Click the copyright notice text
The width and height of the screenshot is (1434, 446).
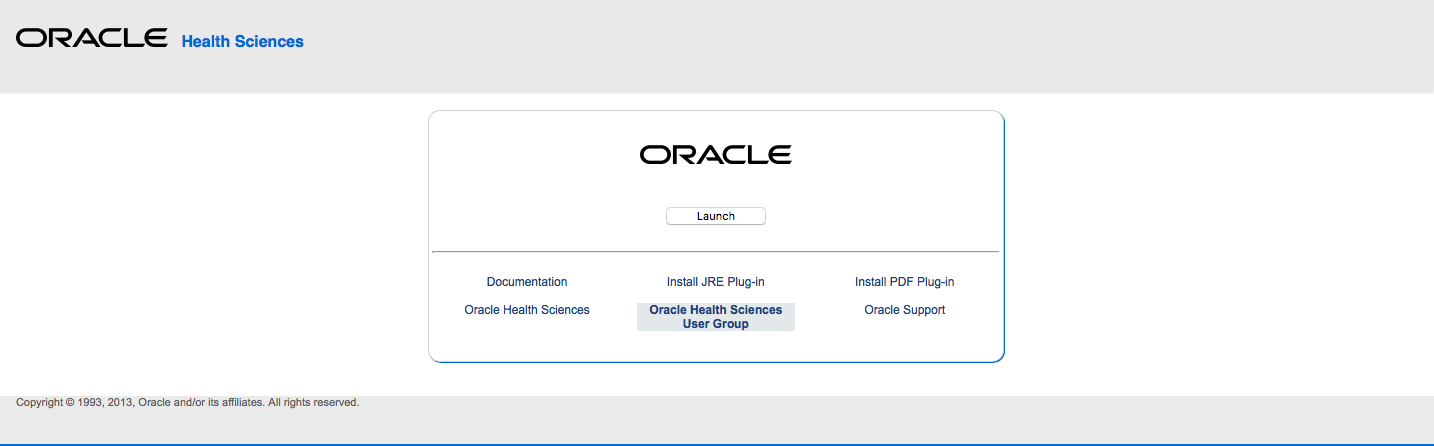[187, 403]
